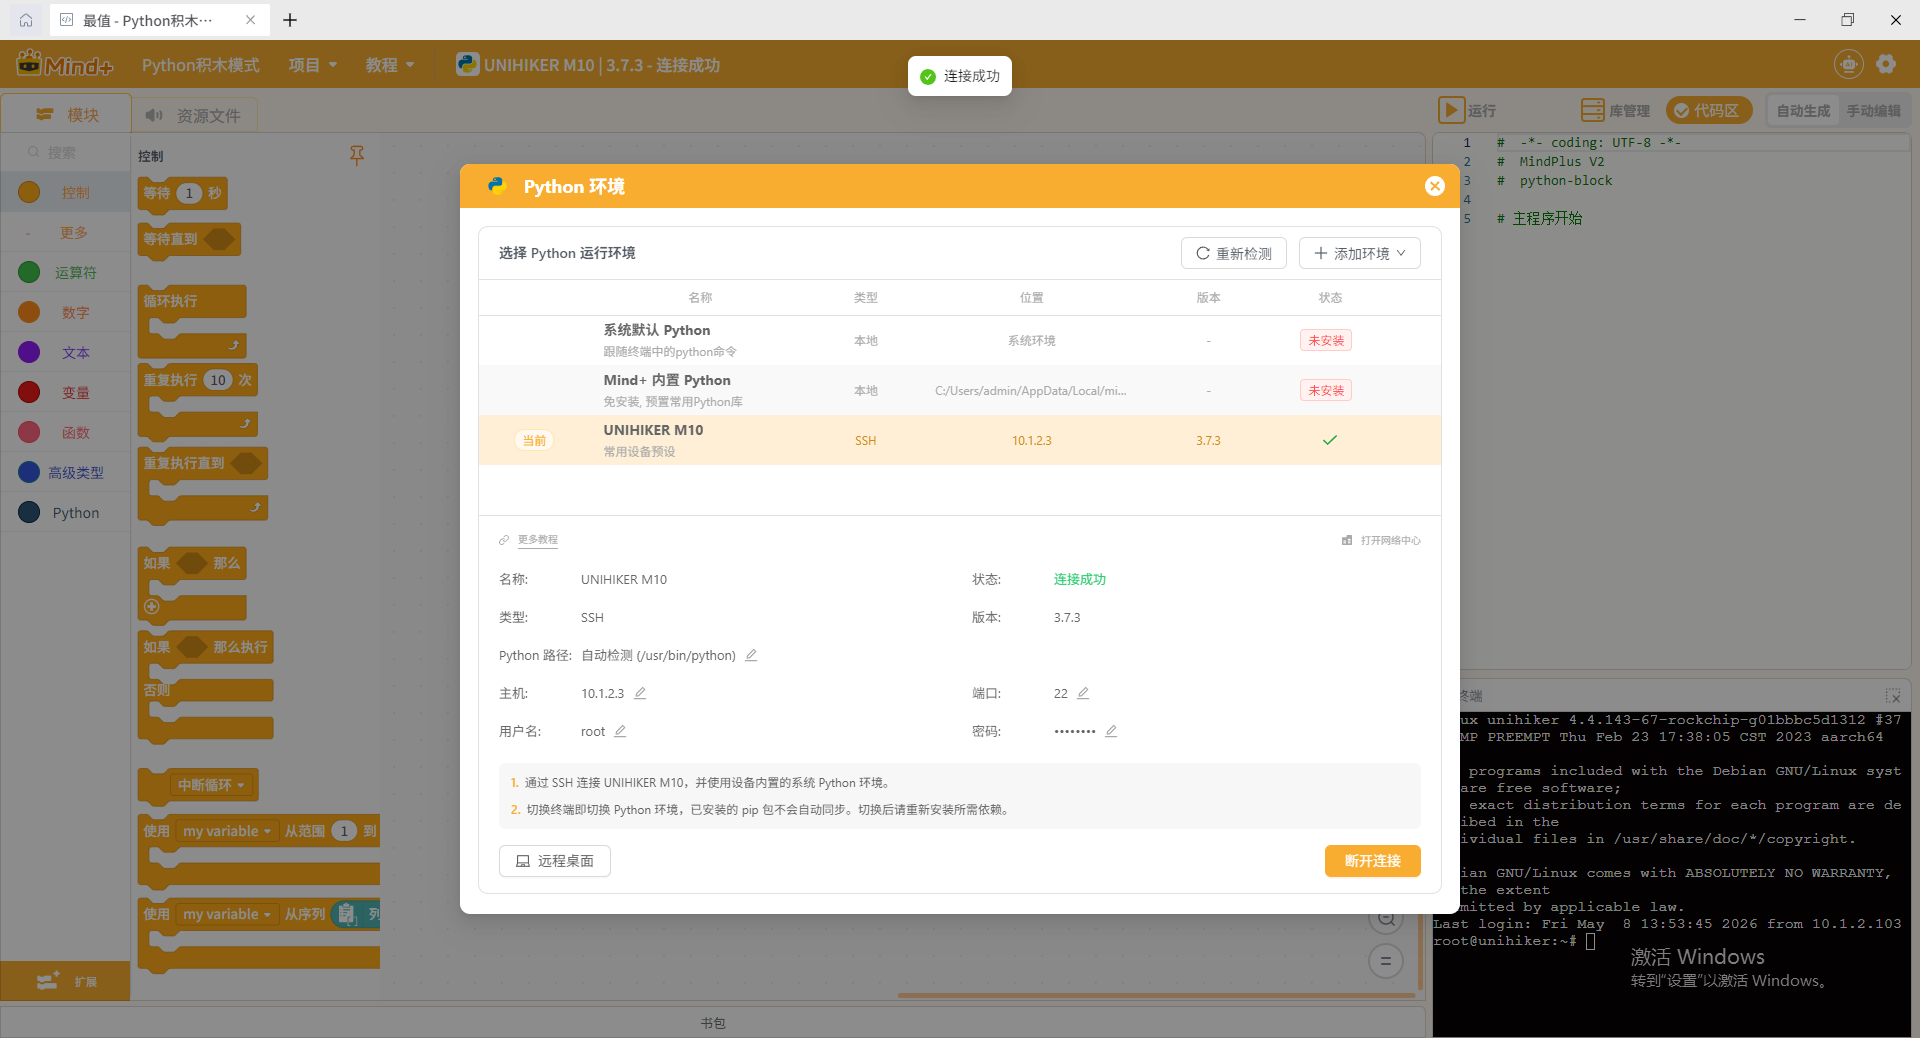Click 打开网络中心 link
The height and width of the screenshot is (1038, 1920).
coord(1381,540)
